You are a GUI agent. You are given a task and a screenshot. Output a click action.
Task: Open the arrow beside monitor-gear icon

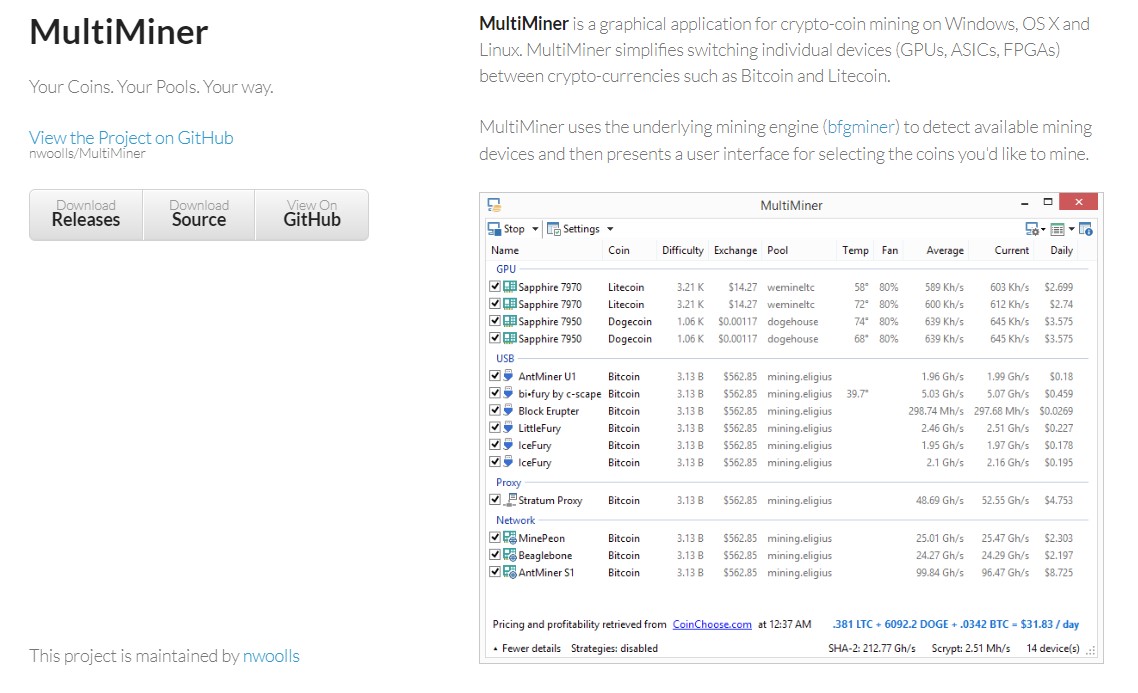(1043, 229)
